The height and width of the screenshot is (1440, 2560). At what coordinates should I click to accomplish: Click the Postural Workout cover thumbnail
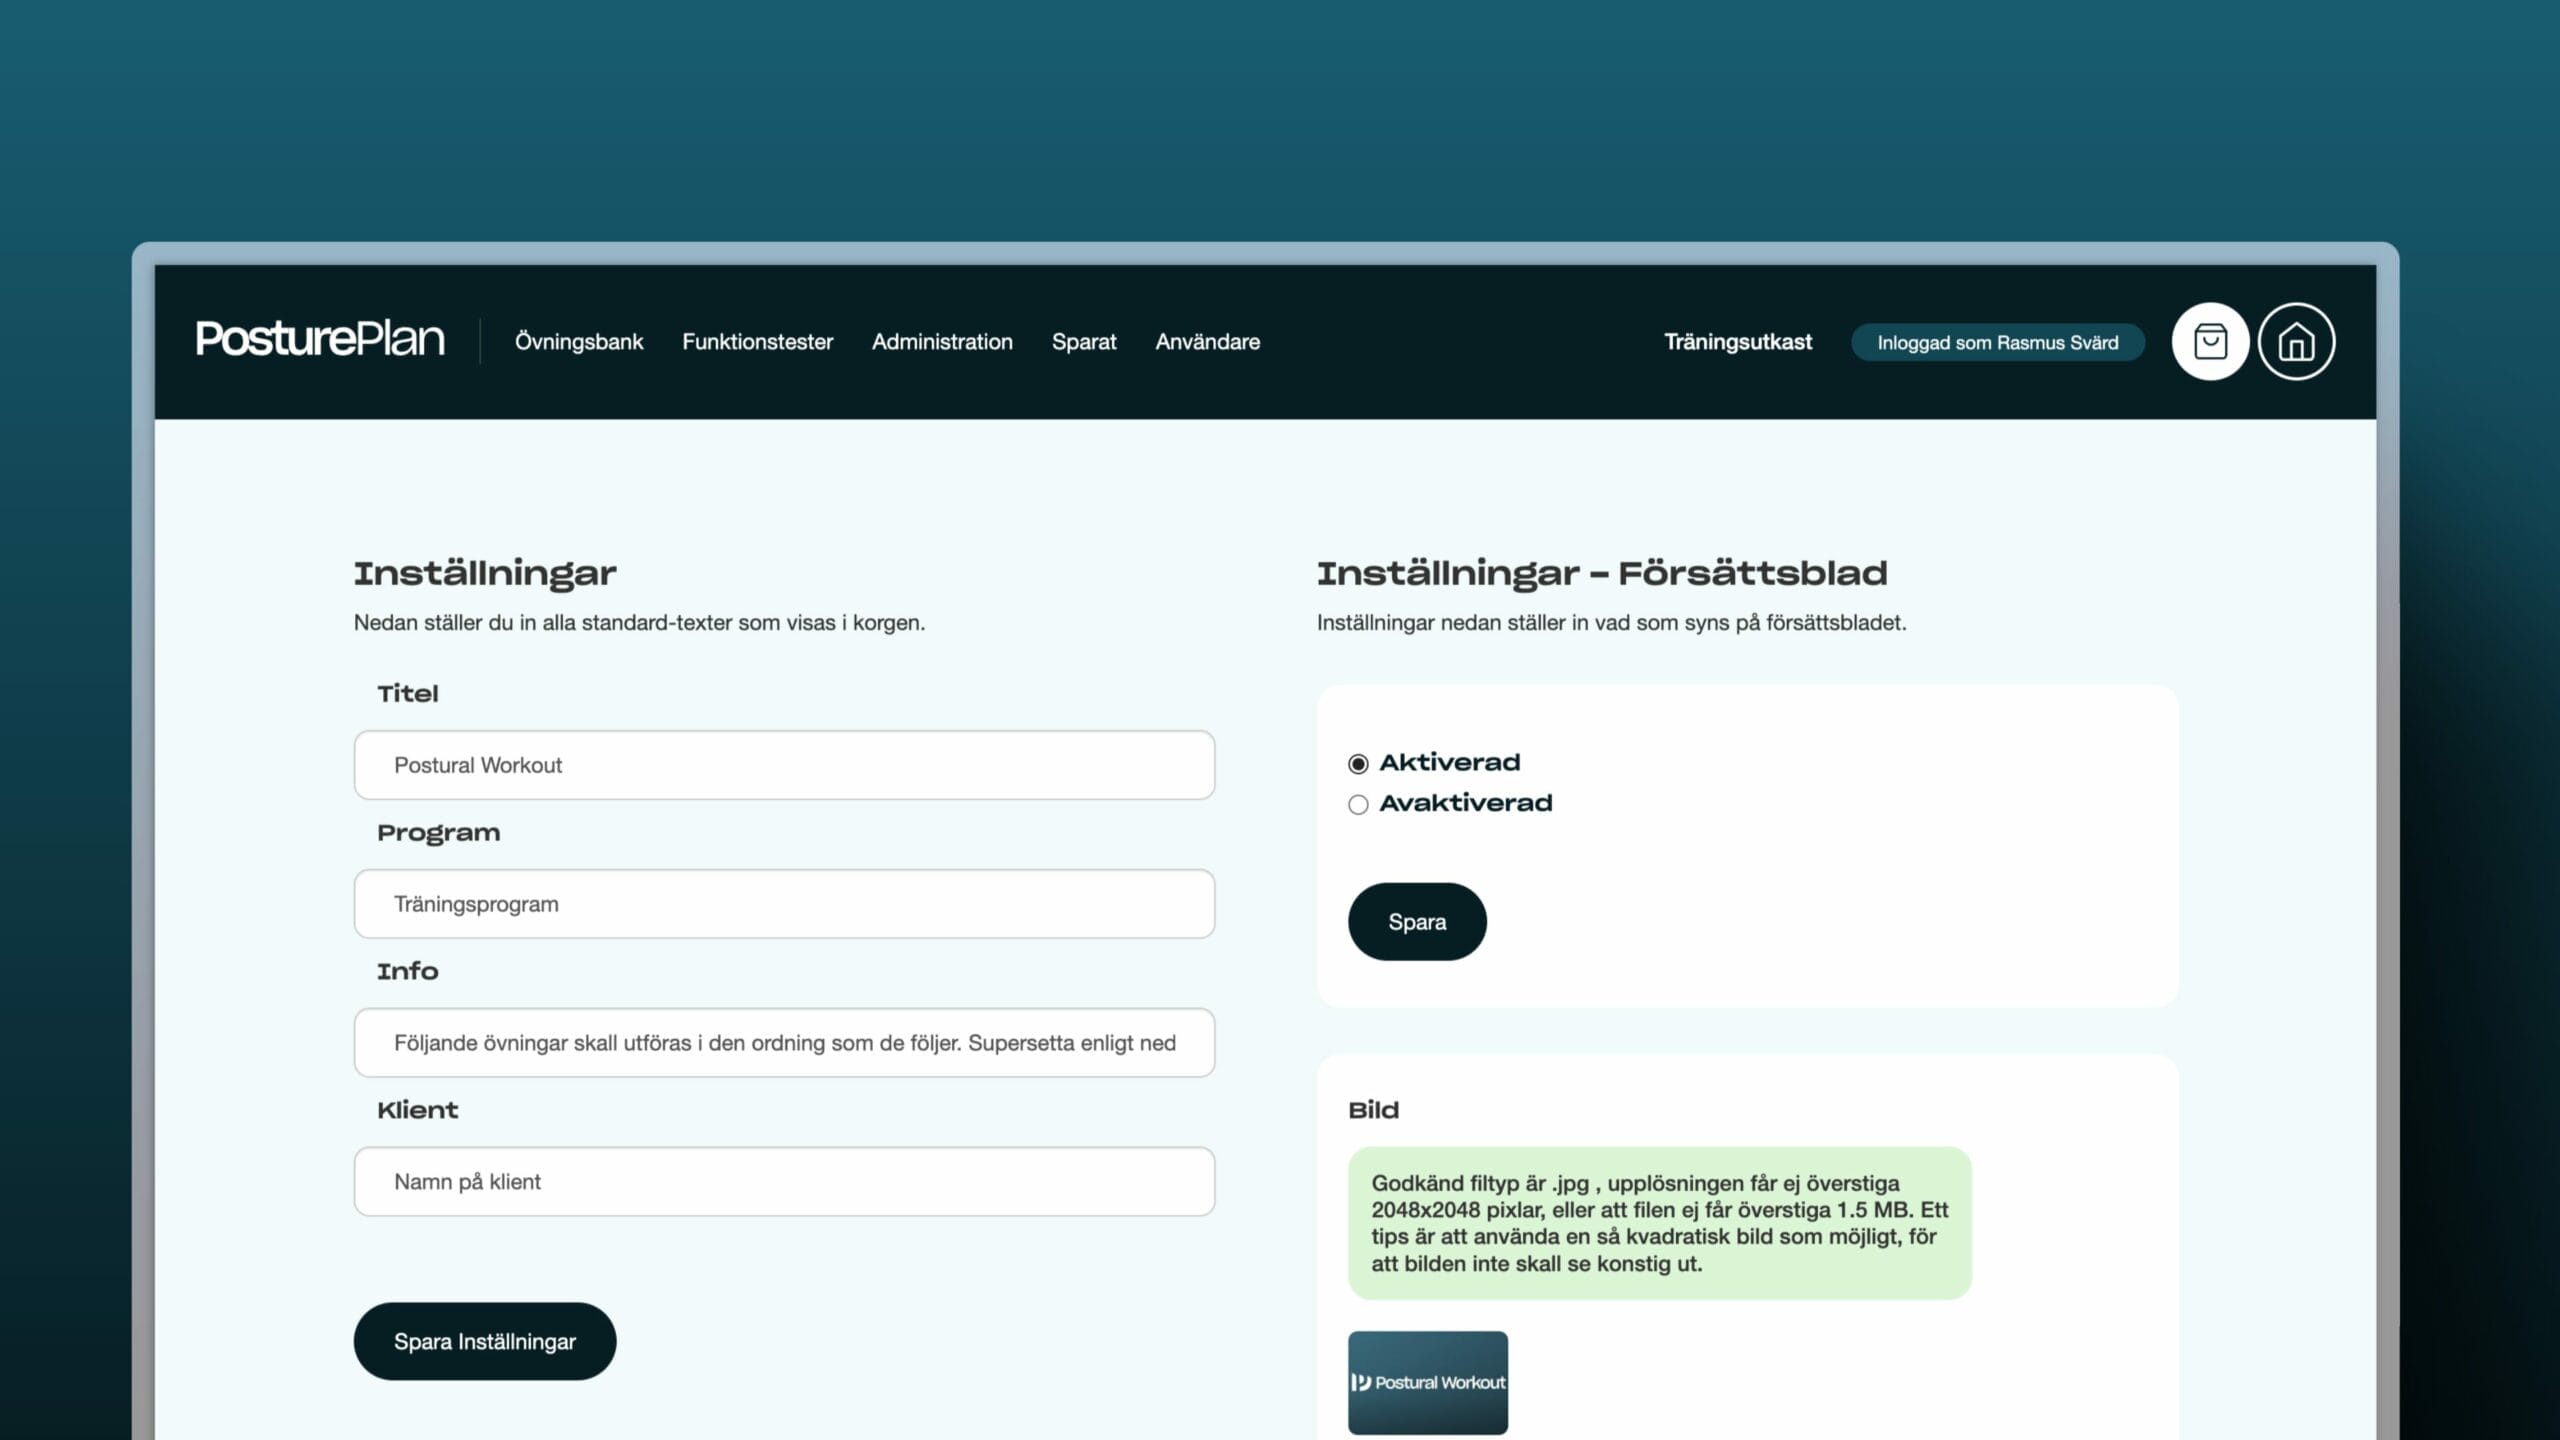[x=1427, y=1382]
